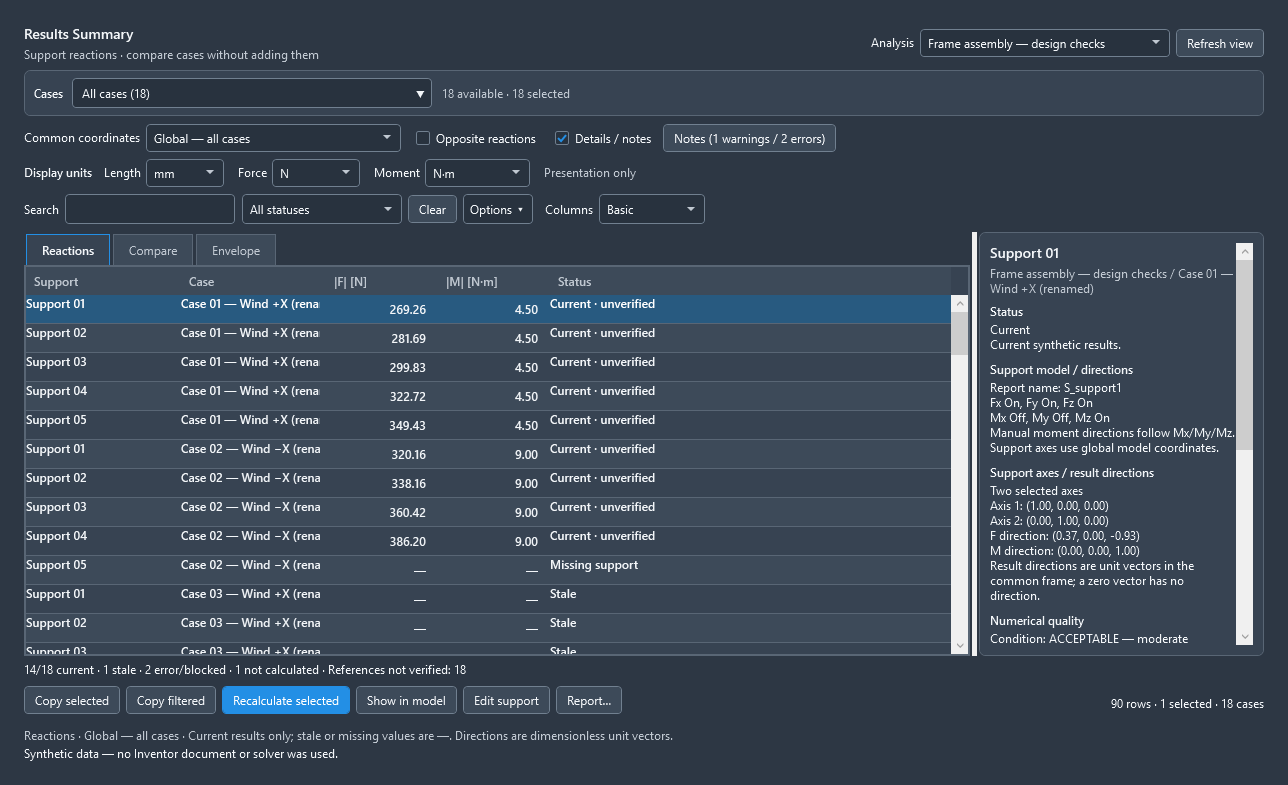The height and width of the screenshot is (785, 1288).
Task: Click the Refresh view button
Action: 1220,43
